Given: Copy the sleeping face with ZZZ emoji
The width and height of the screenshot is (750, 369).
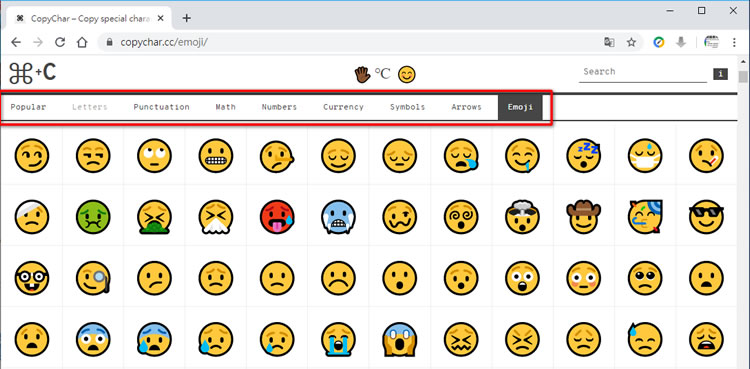Looking at the screenshot, I should [x=584, y=156].
